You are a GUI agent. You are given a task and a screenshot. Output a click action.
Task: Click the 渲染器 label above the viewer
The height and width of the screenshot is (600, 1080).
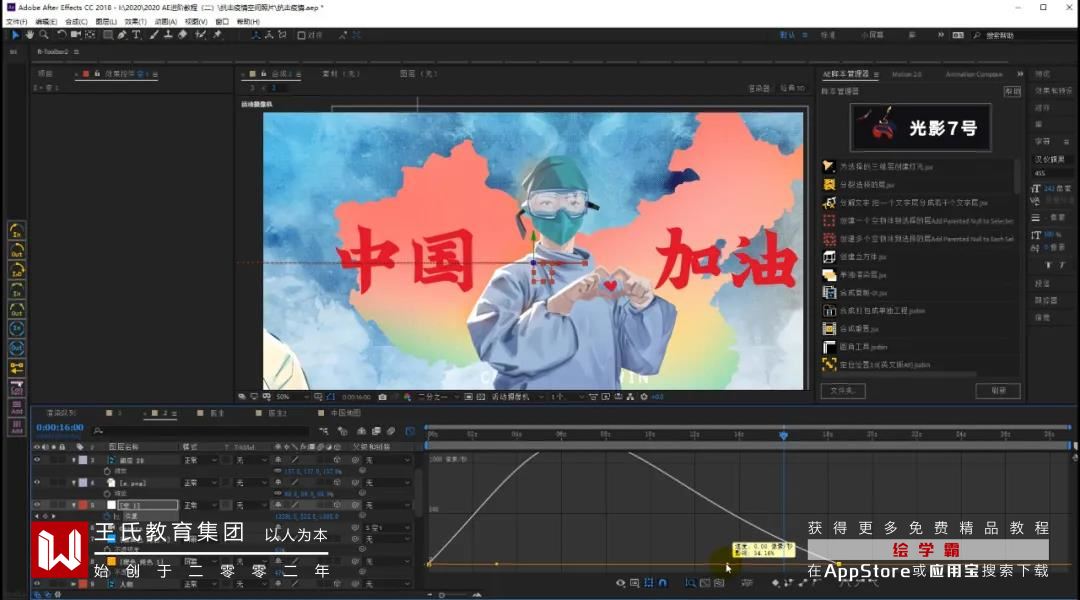[x=759, y=88]
